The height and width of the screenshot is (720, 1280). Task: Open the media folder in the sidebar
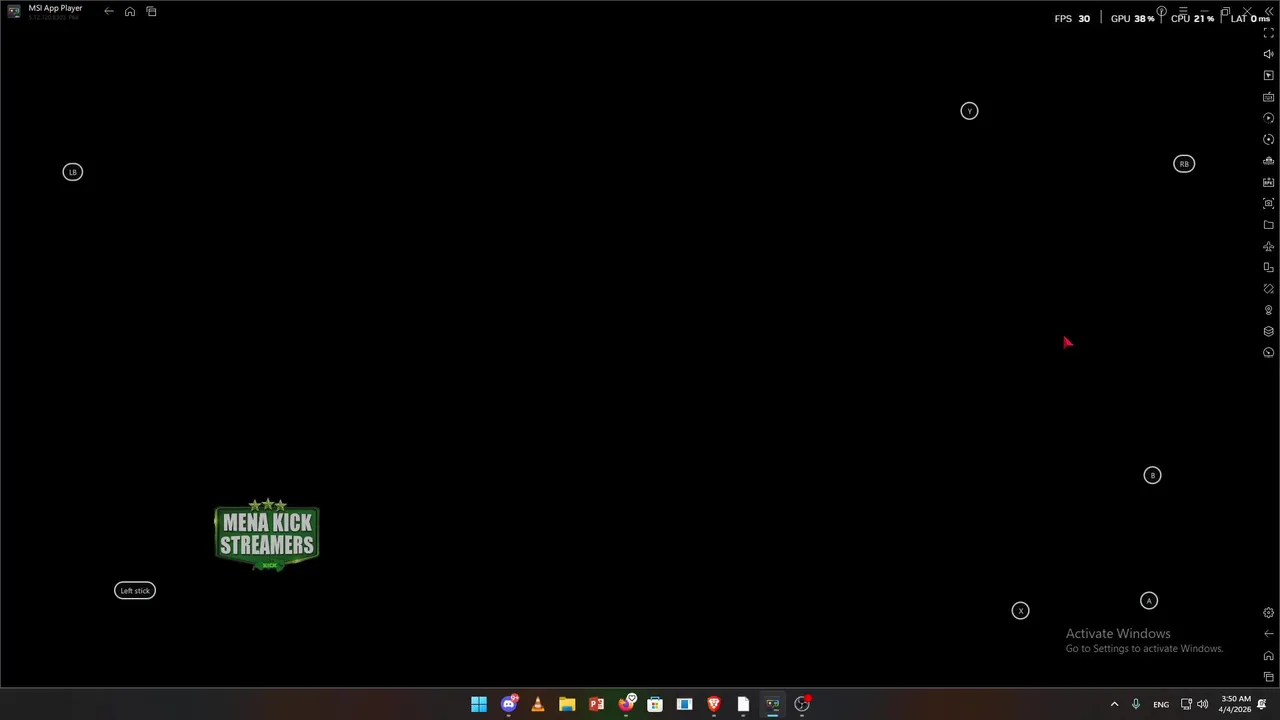coord(1269,225)
